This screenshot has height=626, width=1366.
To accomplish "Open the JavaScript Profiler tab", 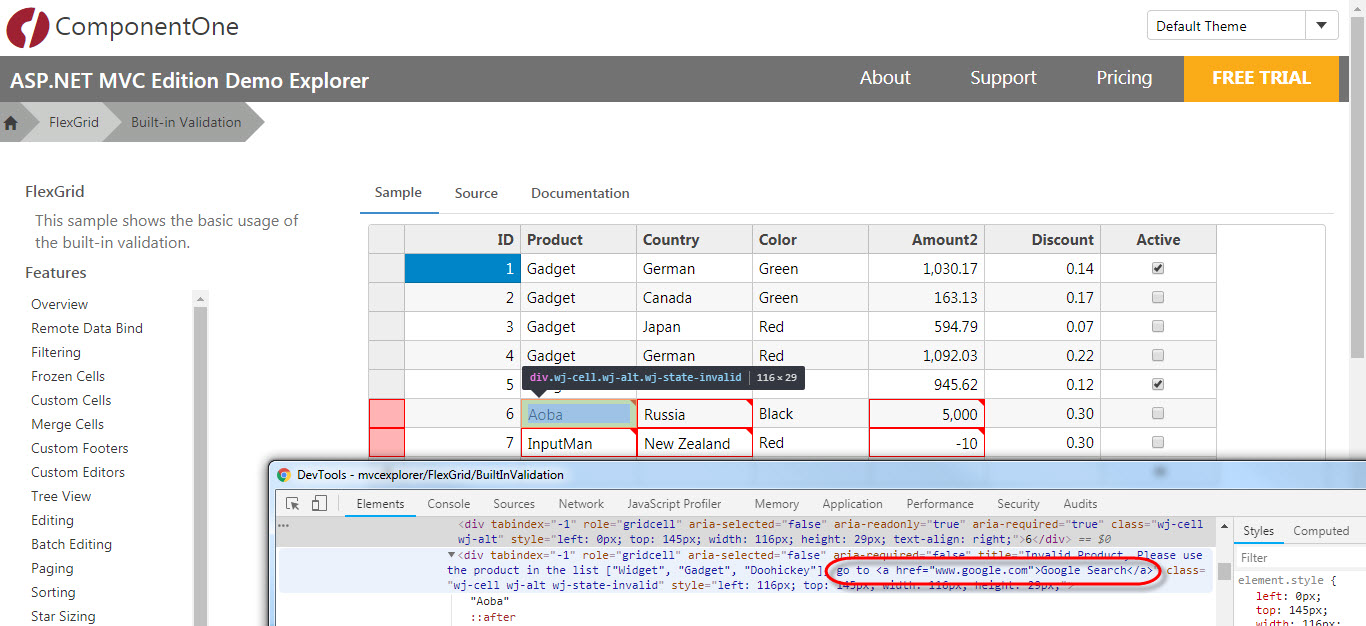I will (674, 504).
